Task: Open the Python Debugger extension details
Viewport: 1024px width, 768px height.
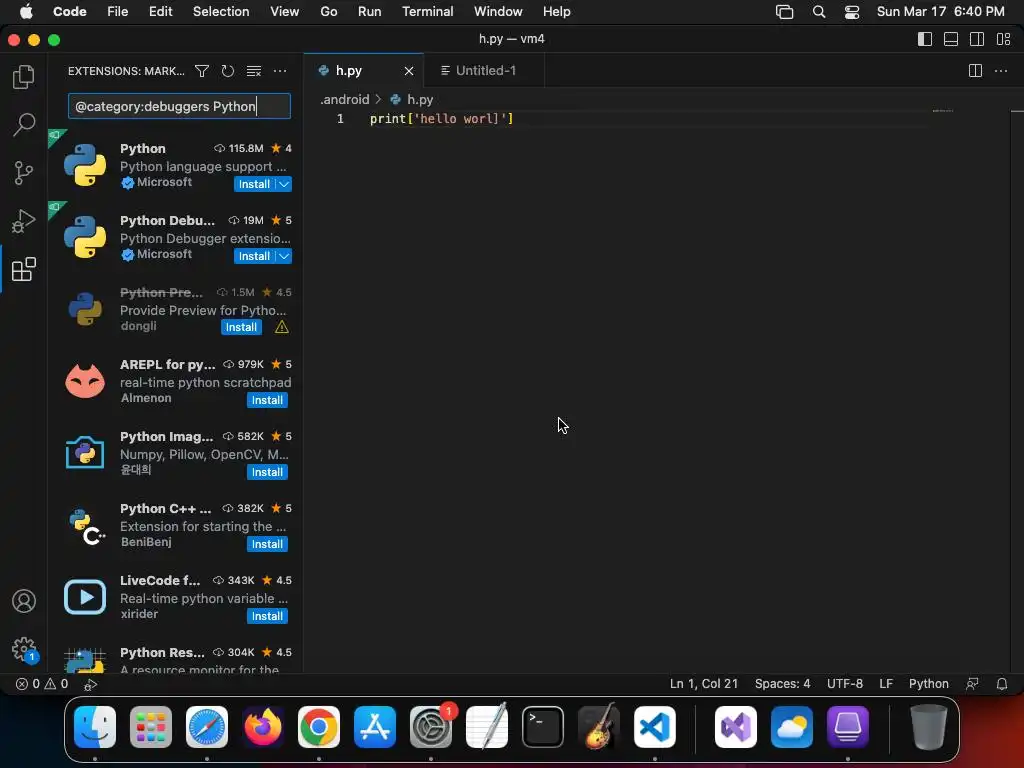Action: pyautogui.click(x=175, y=238)
